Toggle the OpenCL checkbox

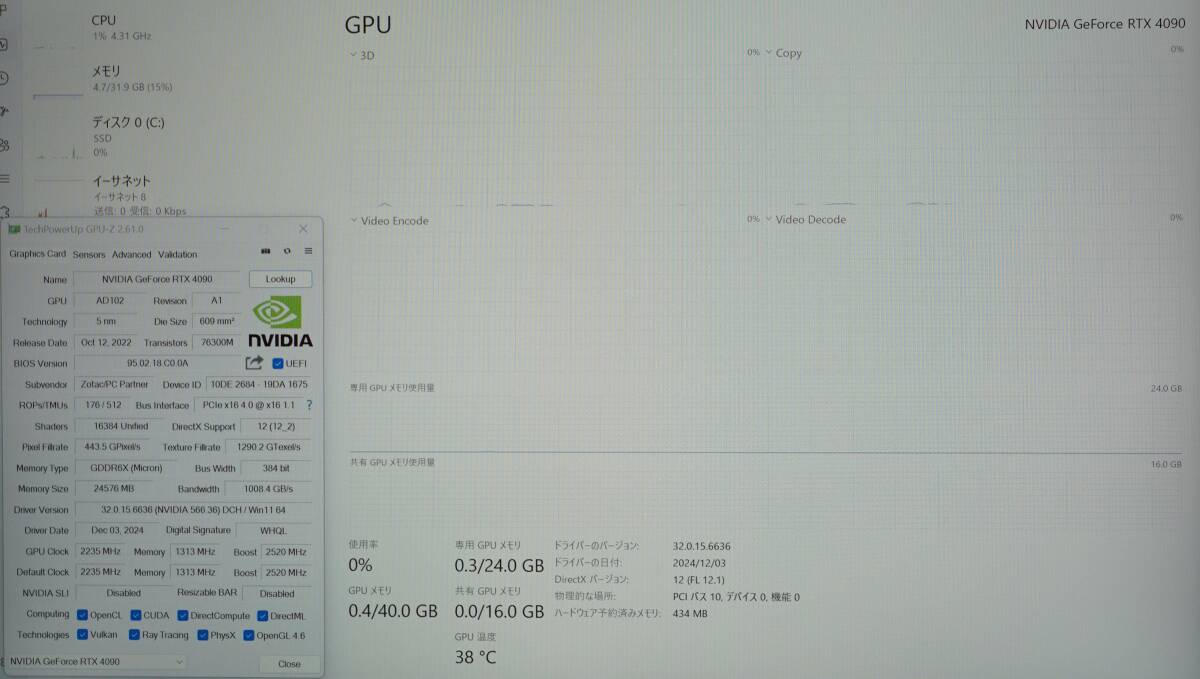(82, 615)
